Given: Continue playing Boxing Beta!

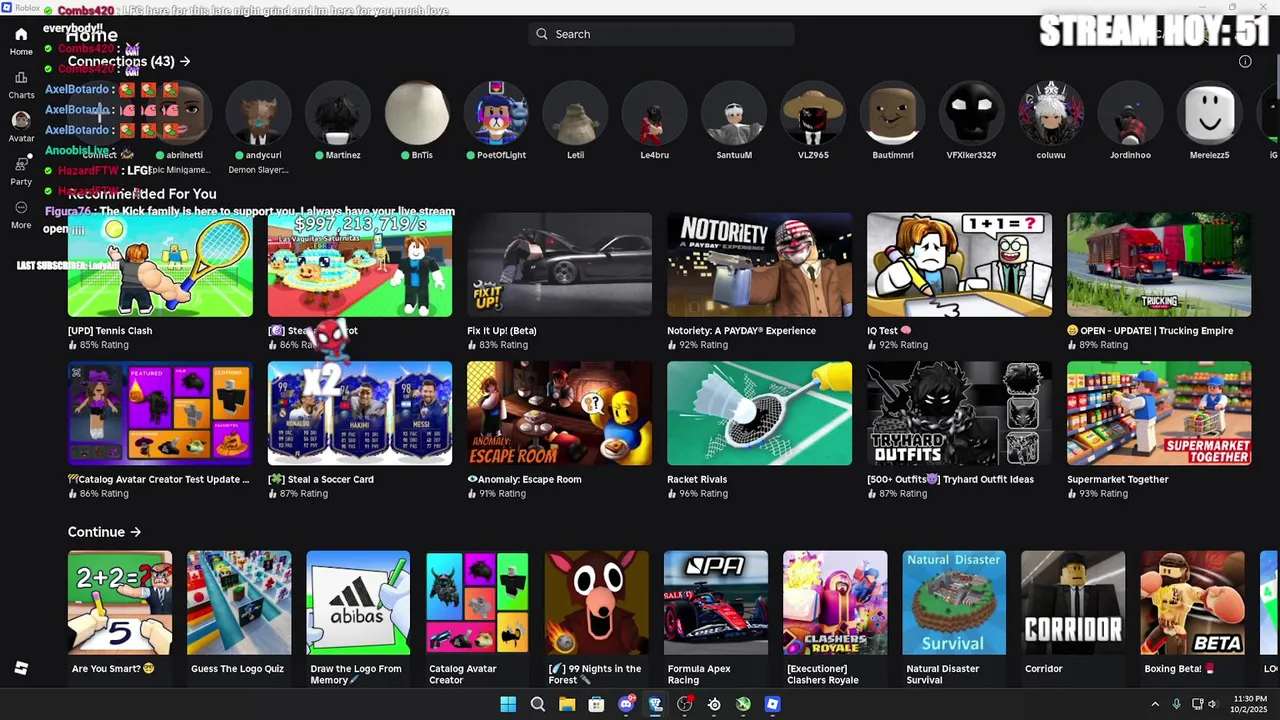Looking at the screenshot, I should [x=1193, y=602].
